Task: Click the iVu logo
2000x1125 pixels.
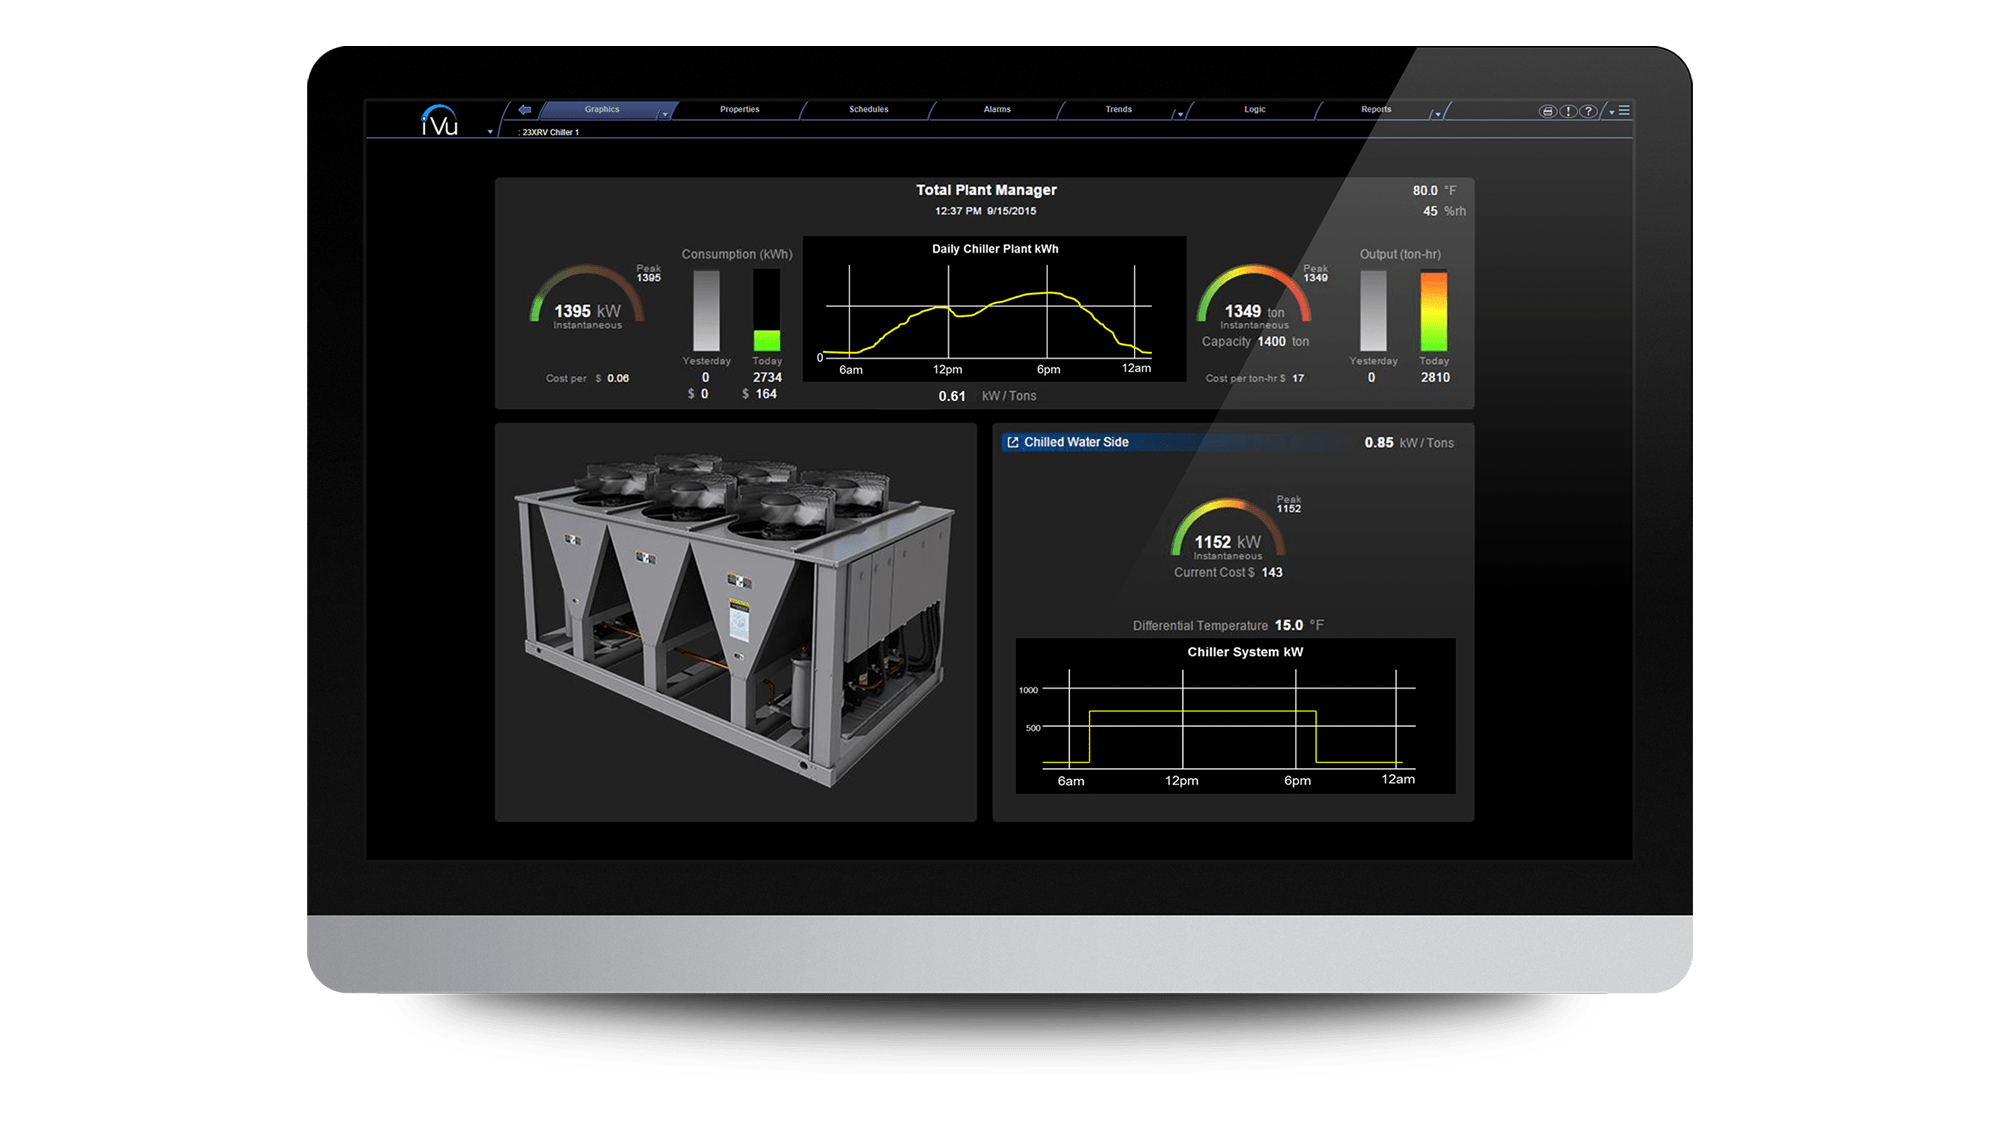Action: [x=439, y=121]
